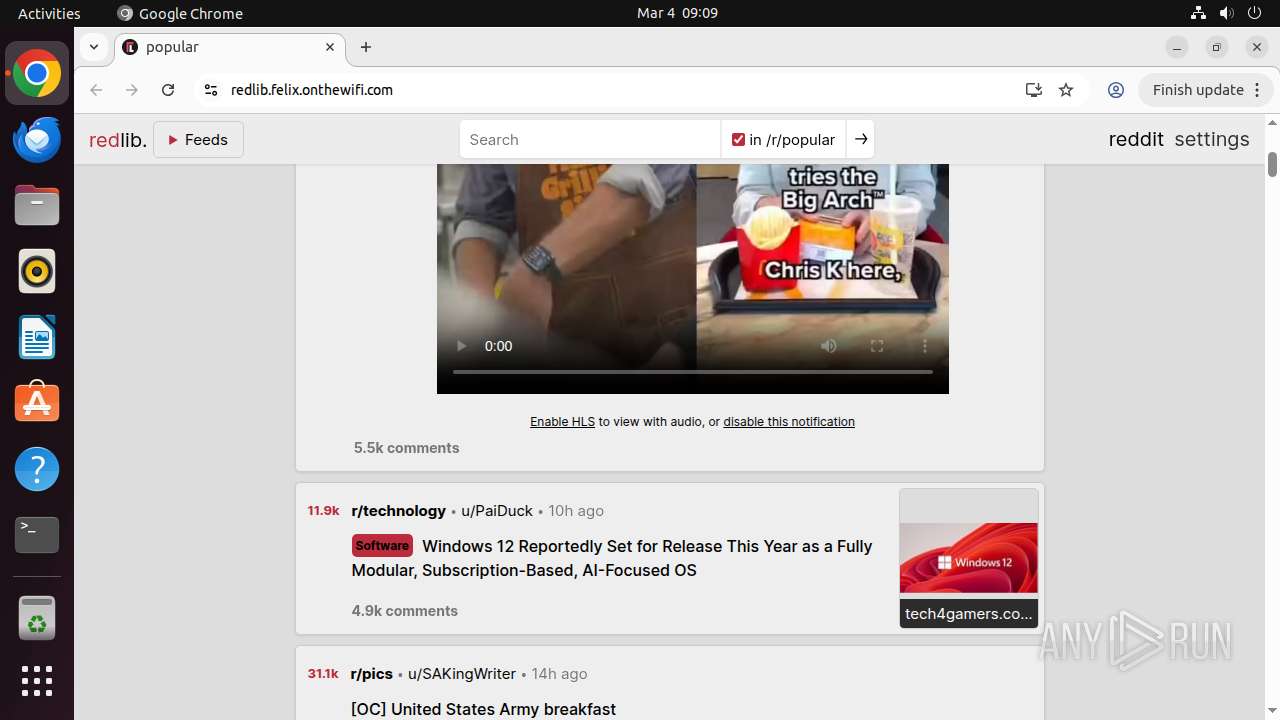Image resolution: width=1280 pixels, height=720 pixels.
Task: Open the volume status icon
Action: (1226, 13)
